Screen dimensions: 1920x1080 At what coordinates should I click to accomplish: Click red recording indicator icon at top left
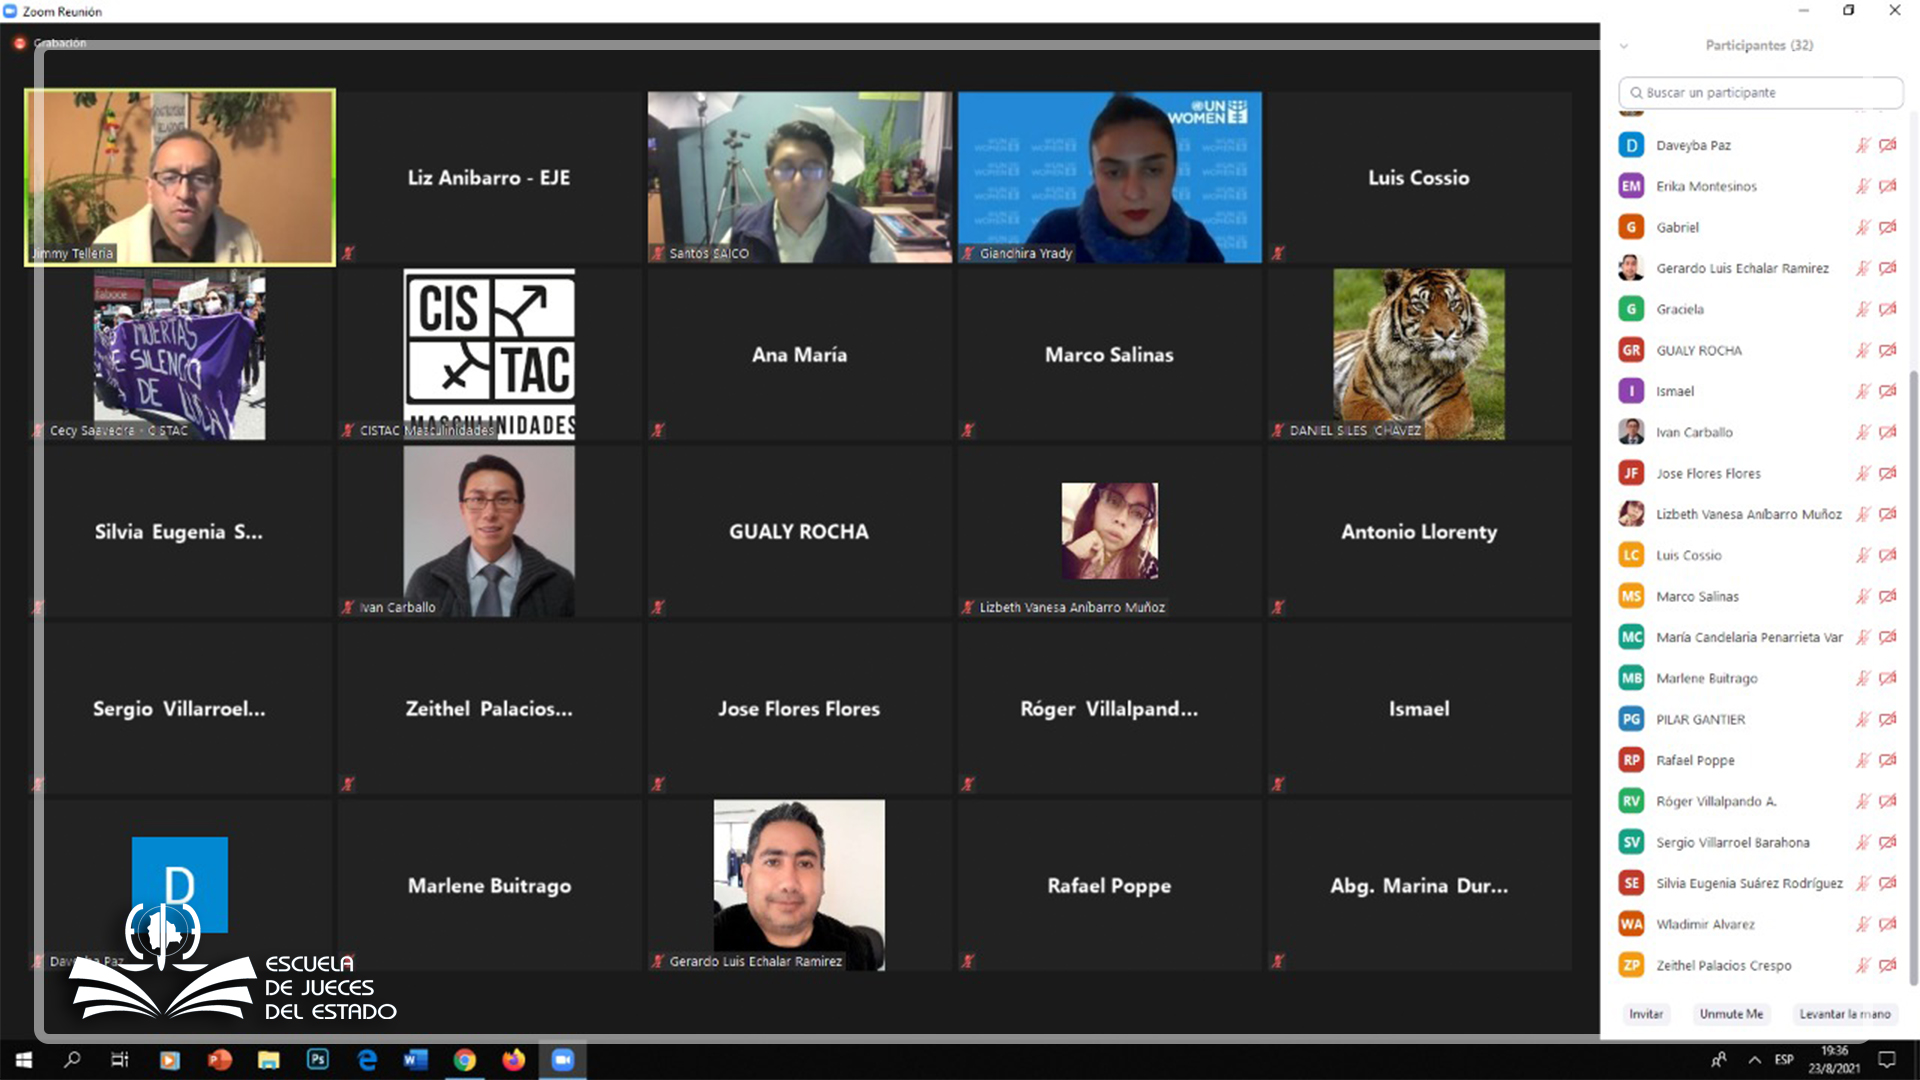[x=19, y=43]
